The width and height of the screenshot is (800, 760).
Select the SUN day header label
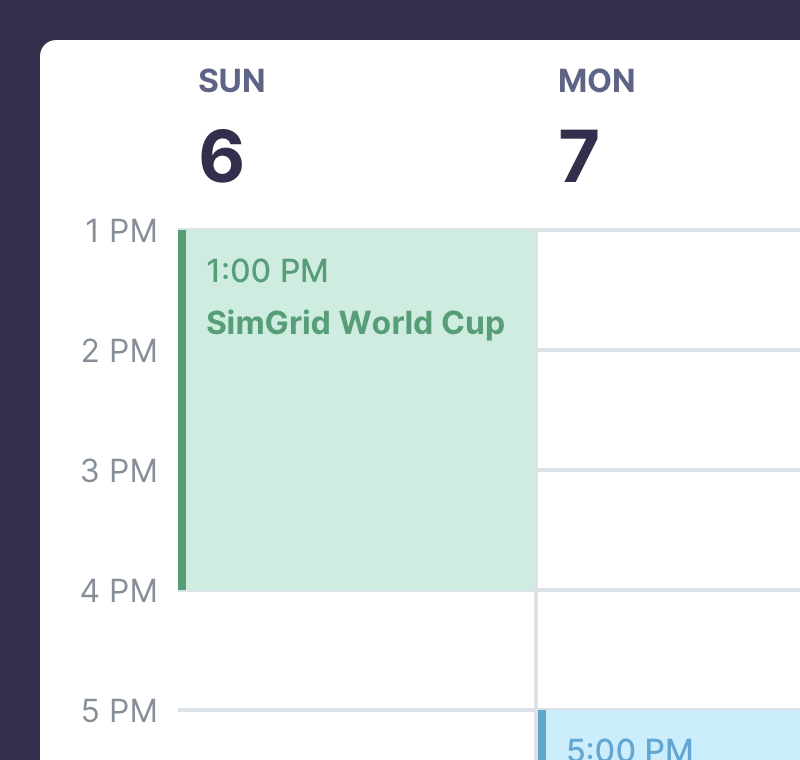point(232,81)
